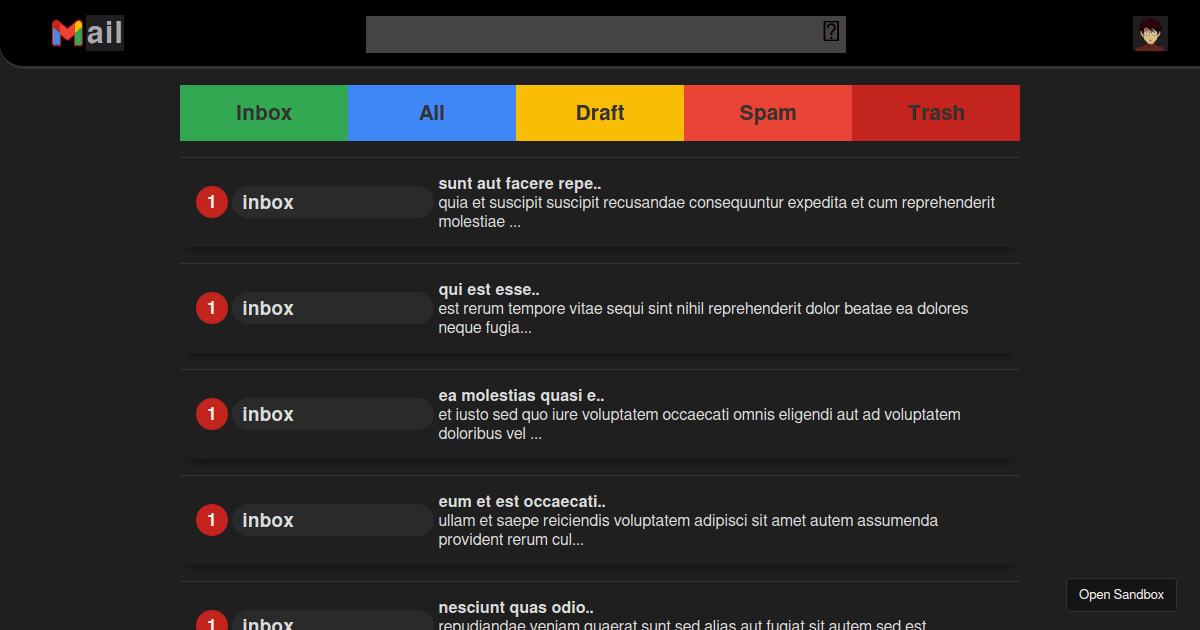Click inside the search input field

tap(590, 34)
